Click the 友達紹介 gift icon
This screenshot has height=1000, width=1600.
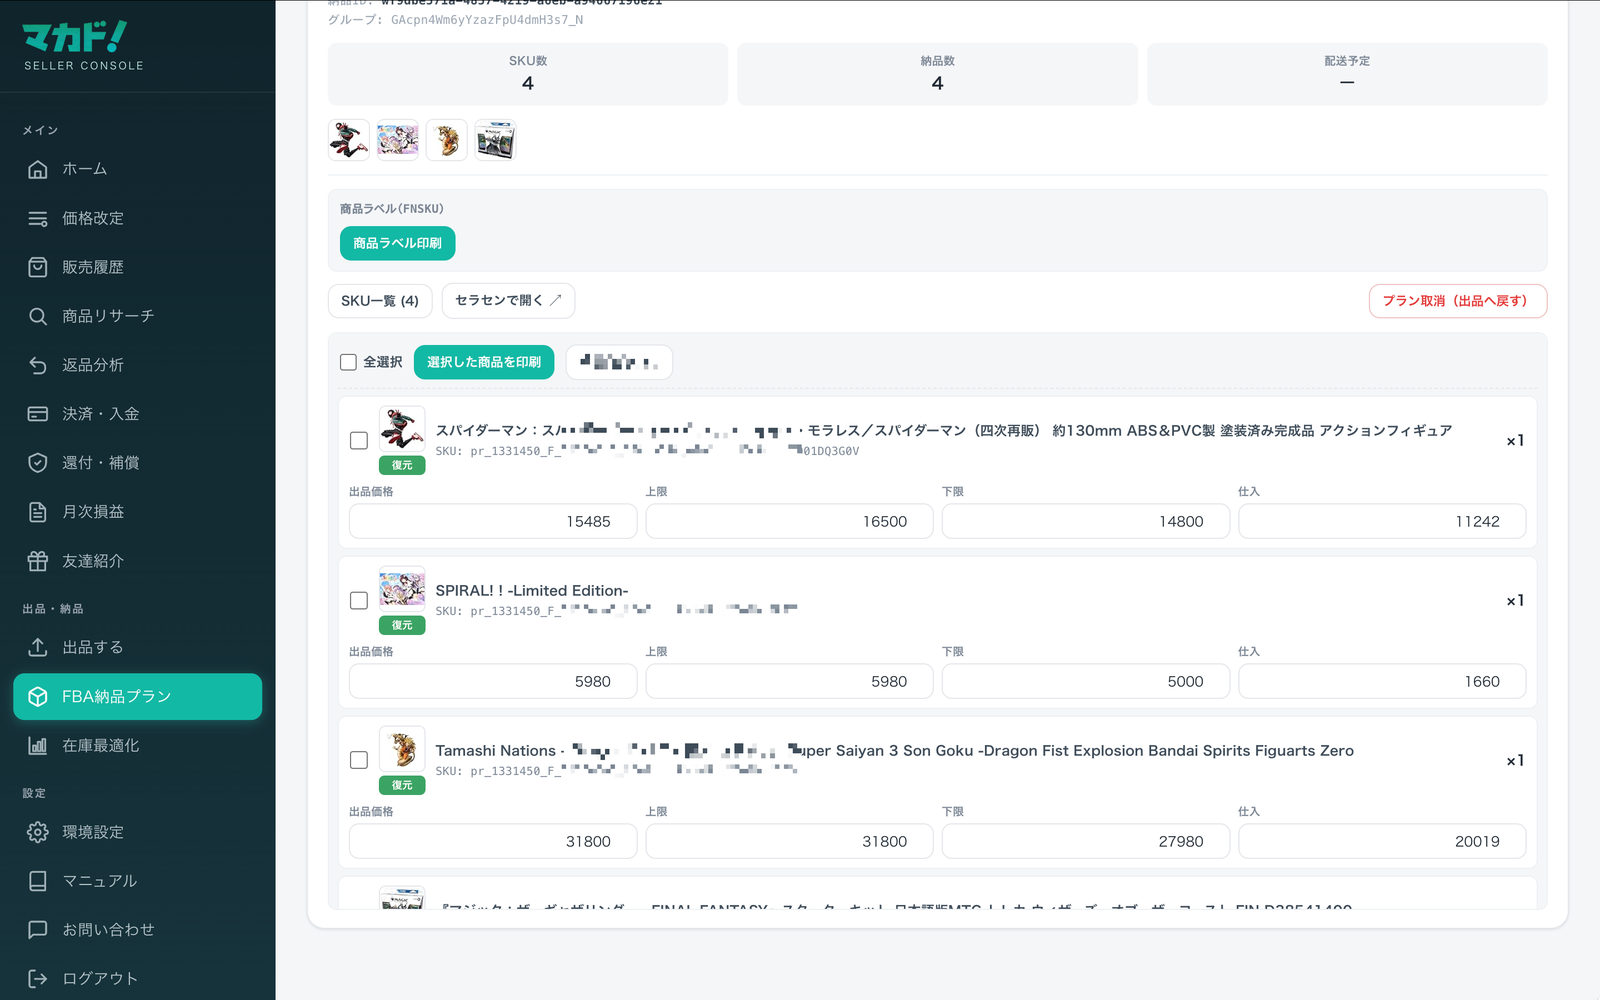coord(38,561)
